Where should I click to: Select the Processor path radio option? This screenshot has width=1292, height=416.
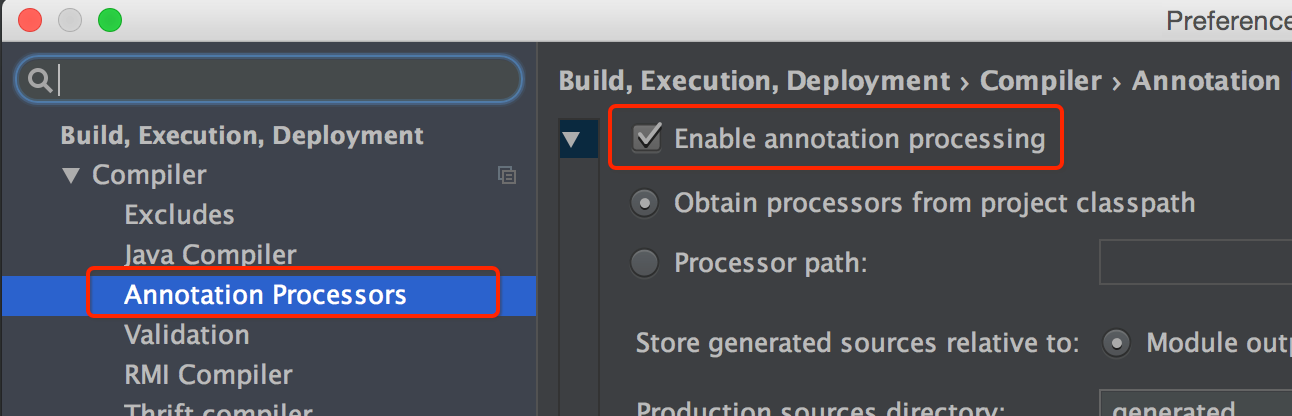(645, 263)
